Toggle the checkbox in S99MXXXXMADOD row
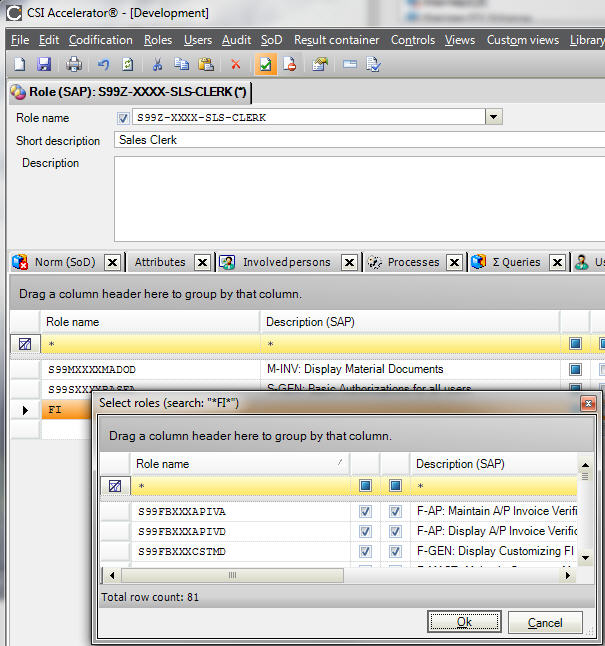The width and height of the screenshot is (605, 646). [x=575, y=369]
